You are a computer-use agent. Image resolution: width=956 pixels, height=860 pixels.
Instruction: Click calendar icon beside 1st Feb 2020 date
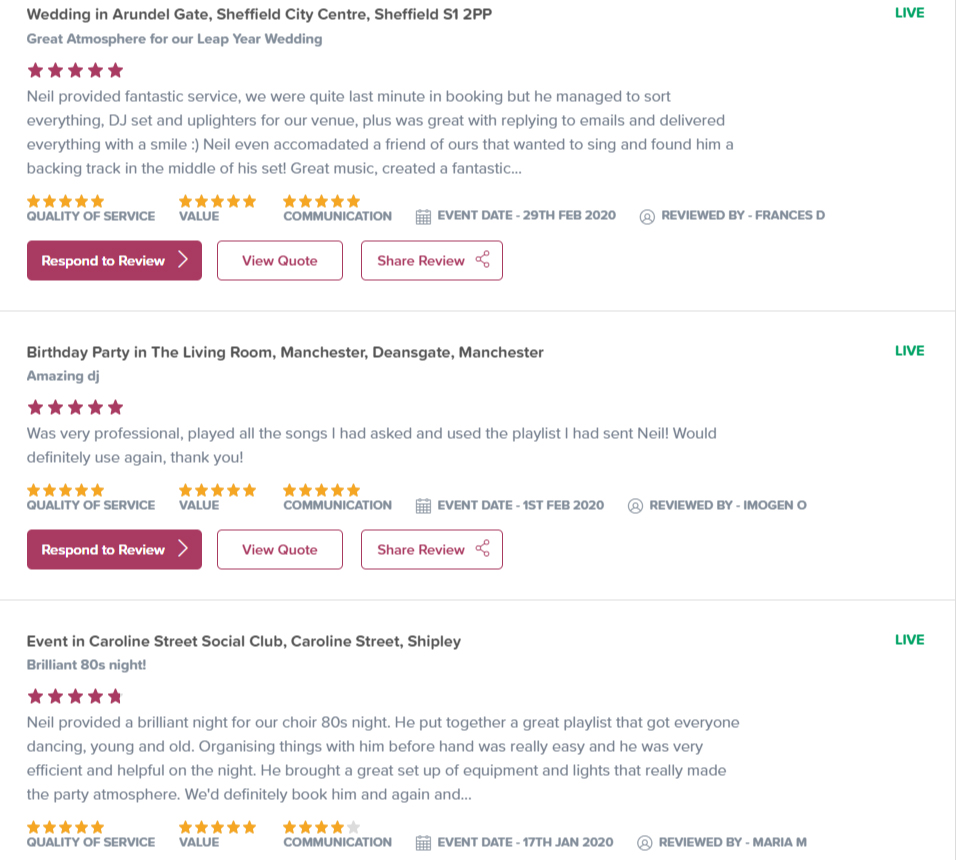coord(423,505)
